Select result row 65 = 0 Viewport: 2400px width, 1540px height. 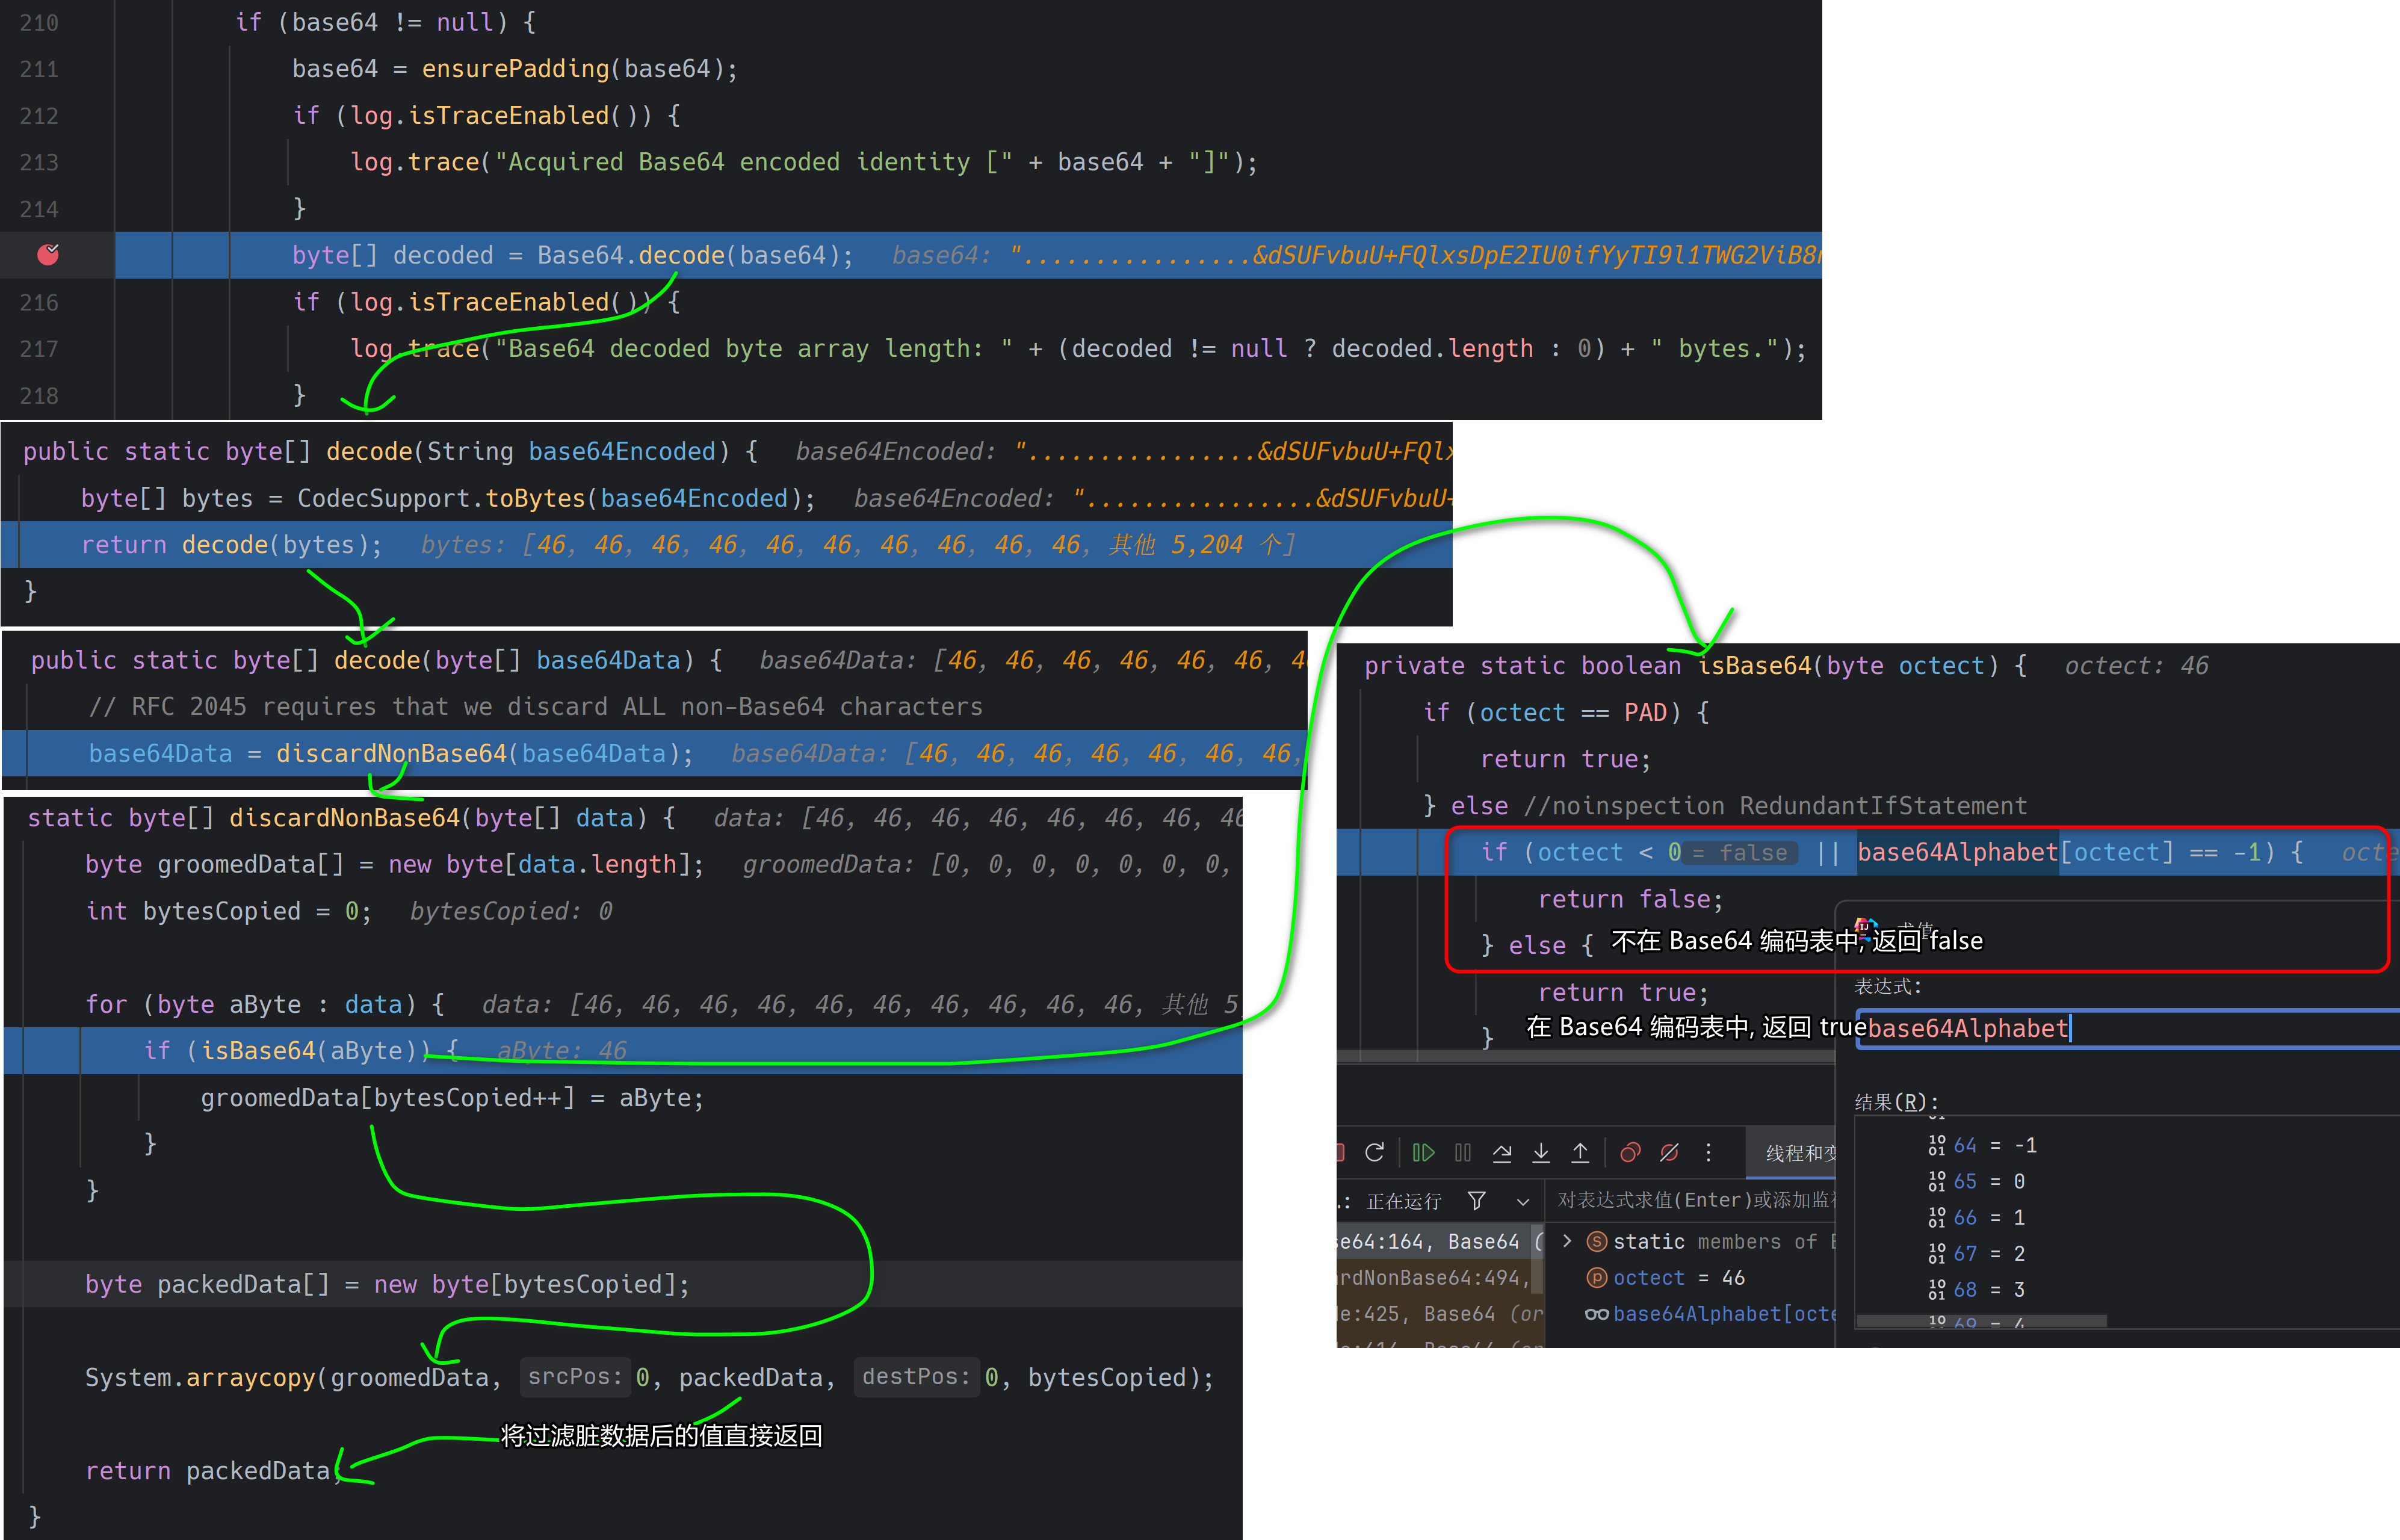(2126, 1181)
